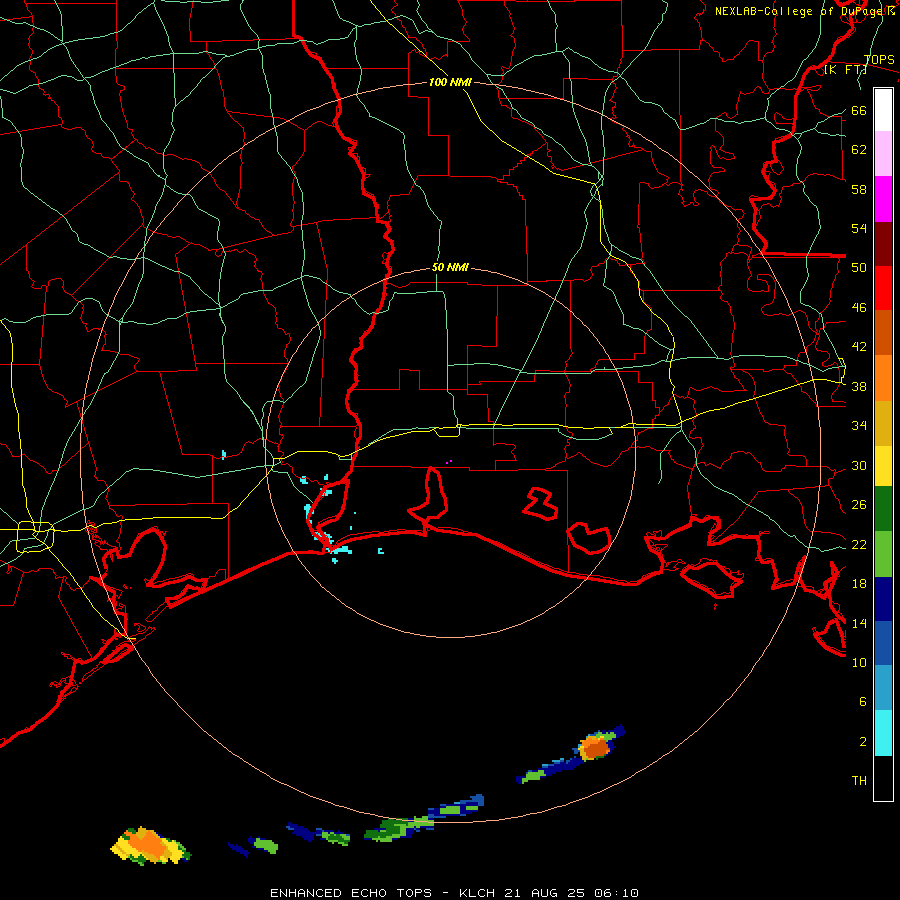Select the light green legend swatch
Viewport: 900px width, 900px height.
(x=883, y=554)
